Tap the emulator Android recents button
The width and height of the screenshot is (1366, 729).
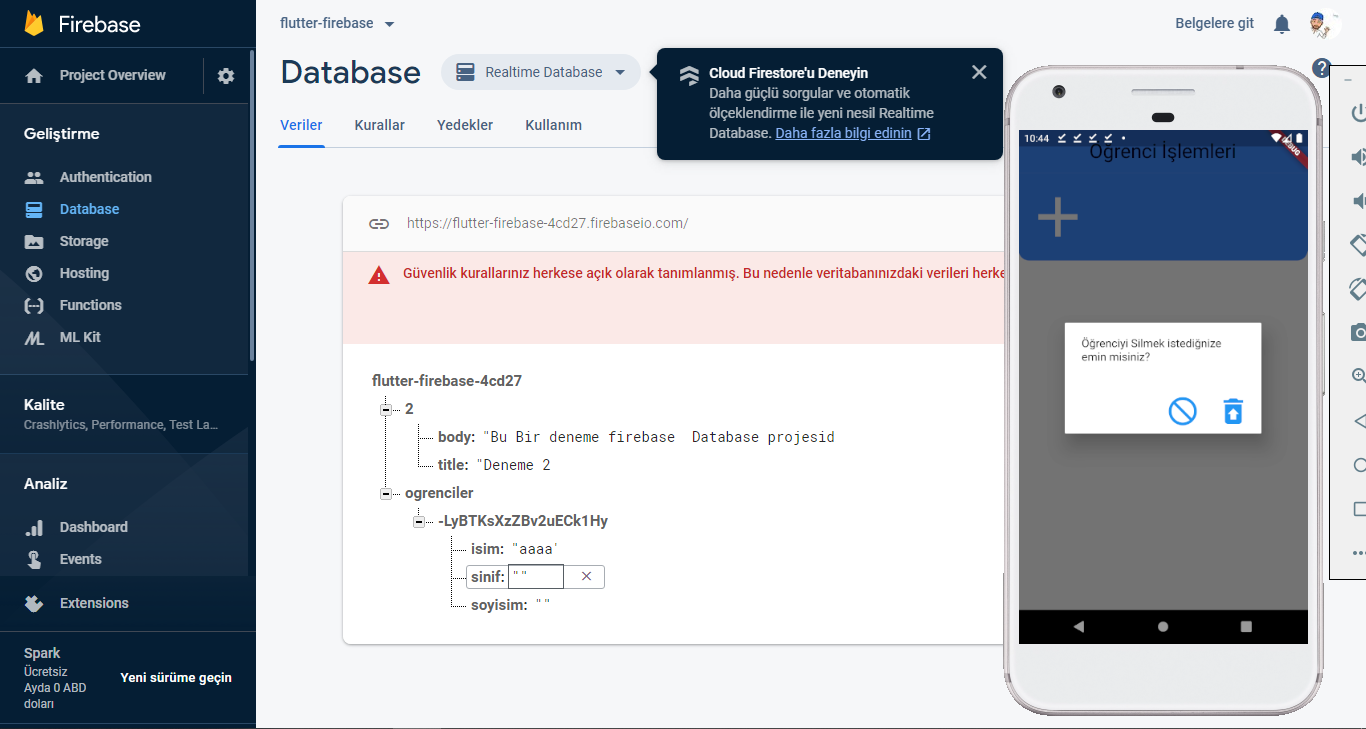[x=1246, y=627]
